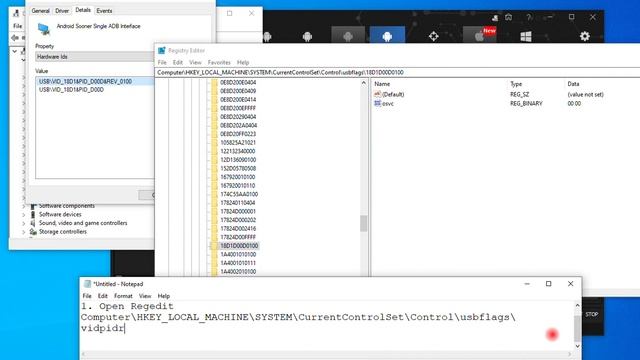Click the grey Android tab beside the blue one
640x360 pixels.
pyautogui.click(x=348, y=36)
